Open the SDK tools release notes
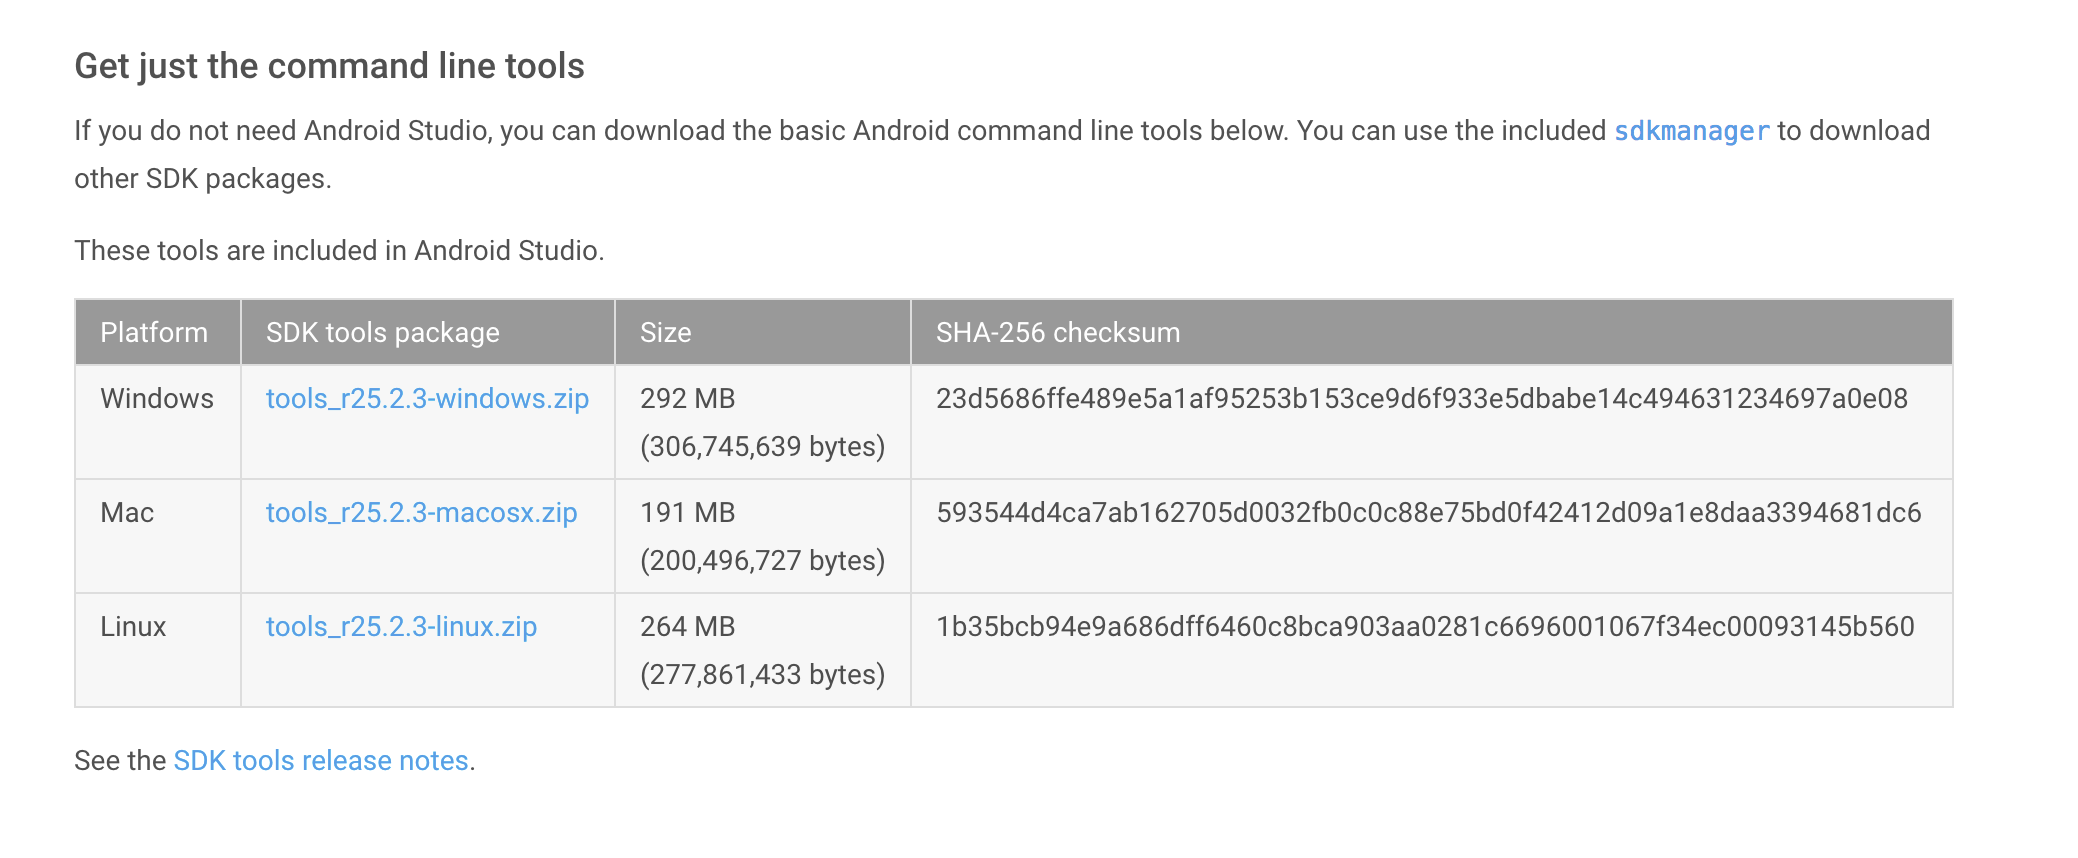 coord(321,761)
